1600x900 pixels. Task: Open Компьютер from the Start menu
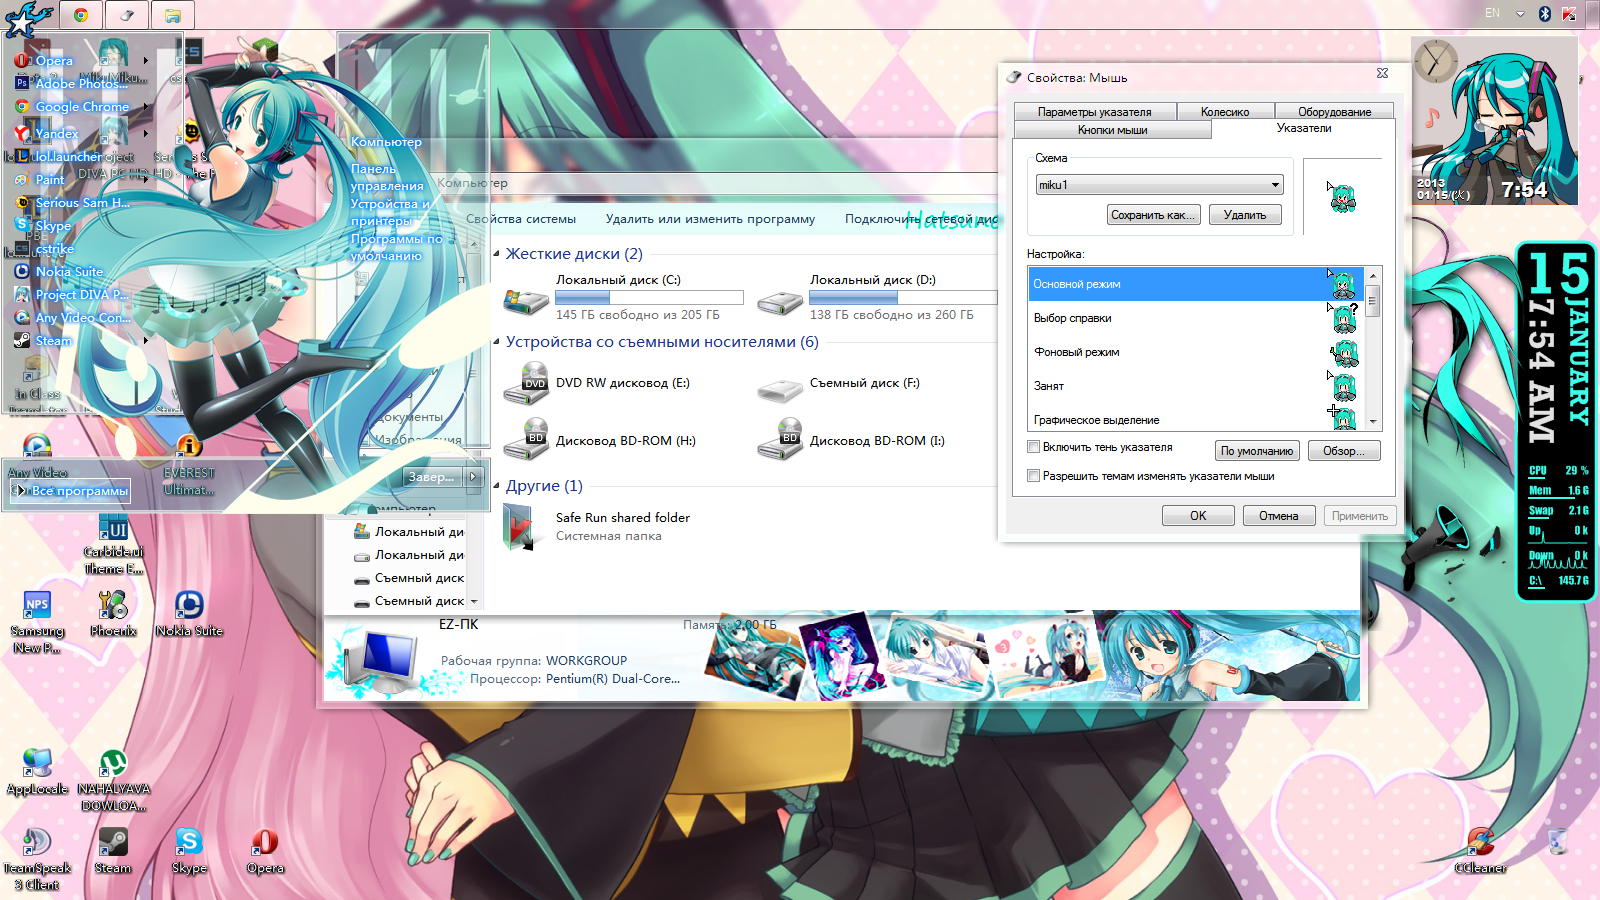tap(386, 142)
